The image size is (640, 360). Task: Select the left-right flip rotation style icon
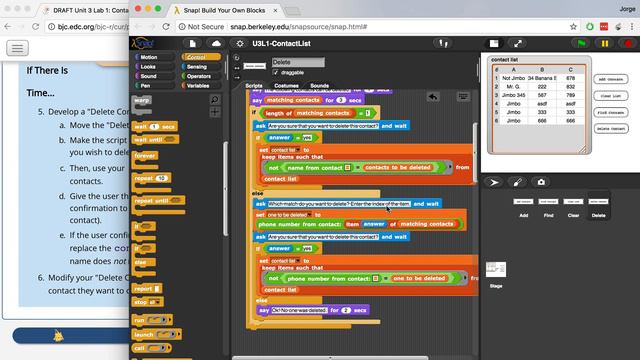coord(237,68)
